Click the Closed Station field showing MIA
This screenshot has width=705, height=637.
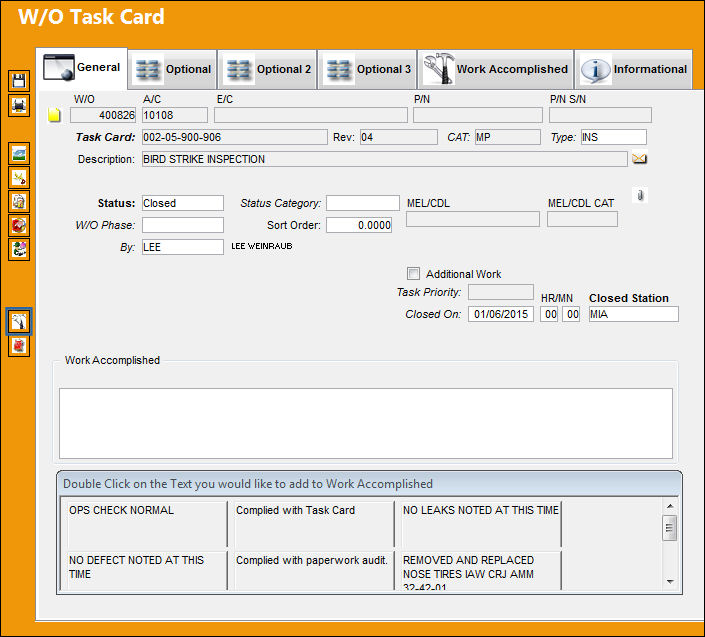tap(634, 314)
